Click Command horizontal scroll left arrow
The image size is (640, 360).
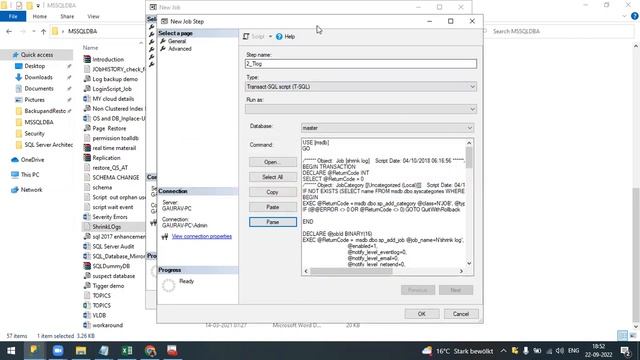pos(306,271)
